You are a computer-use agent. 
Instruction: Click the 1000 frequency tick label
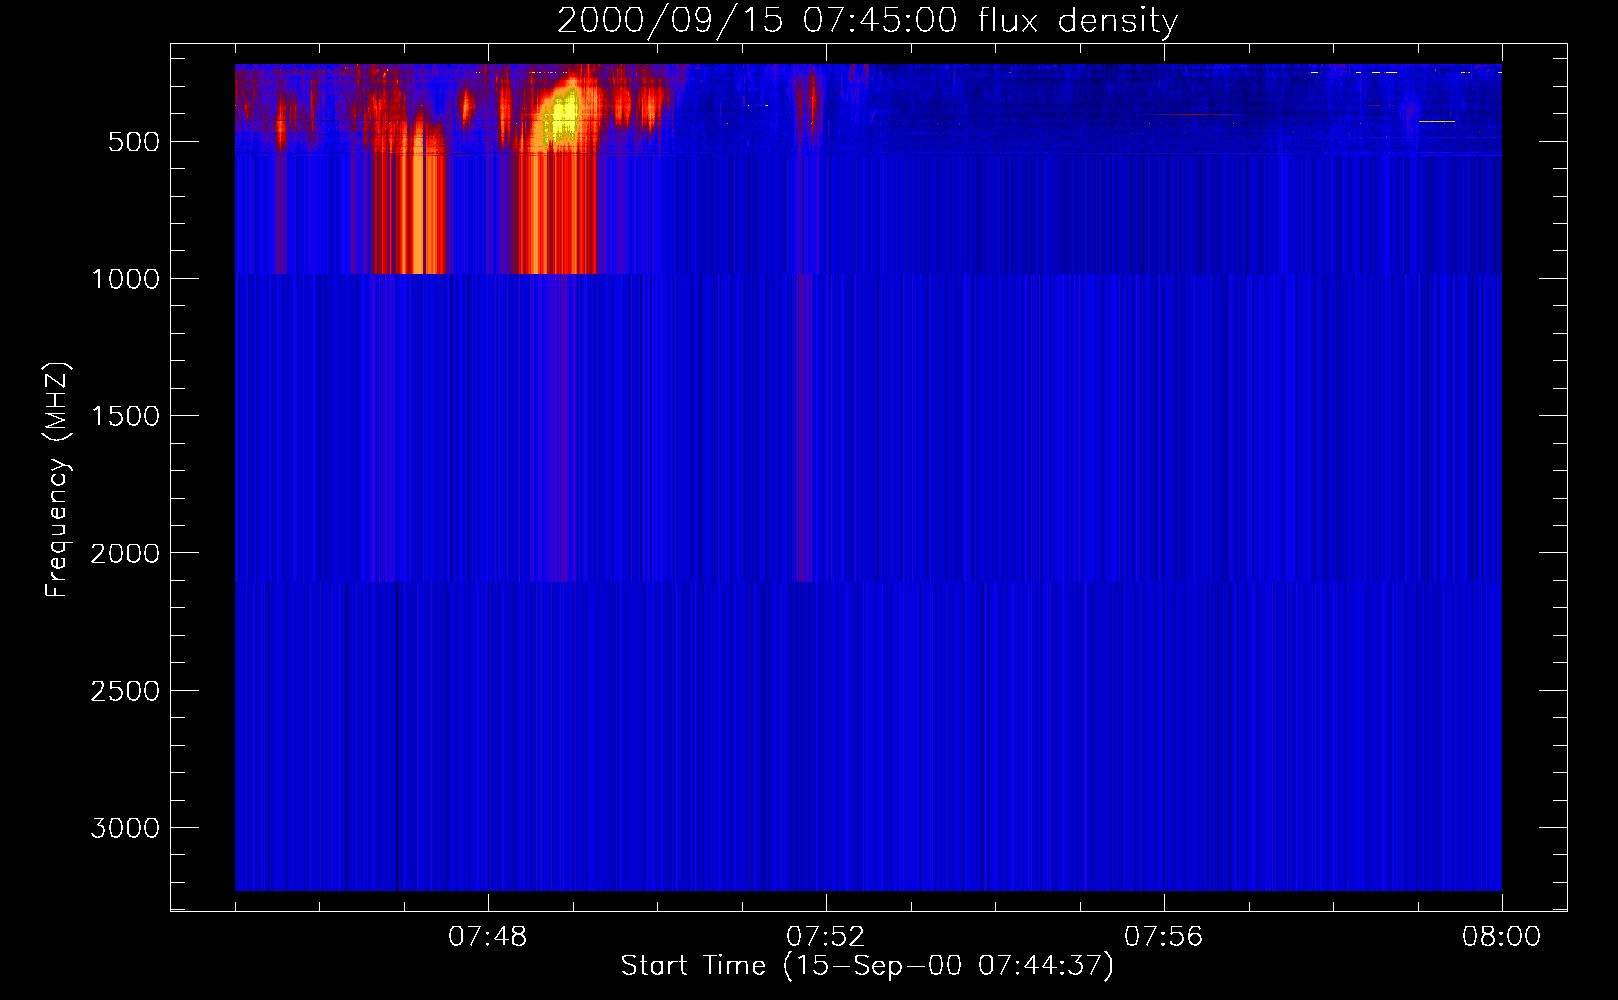(x=125, y=279)
